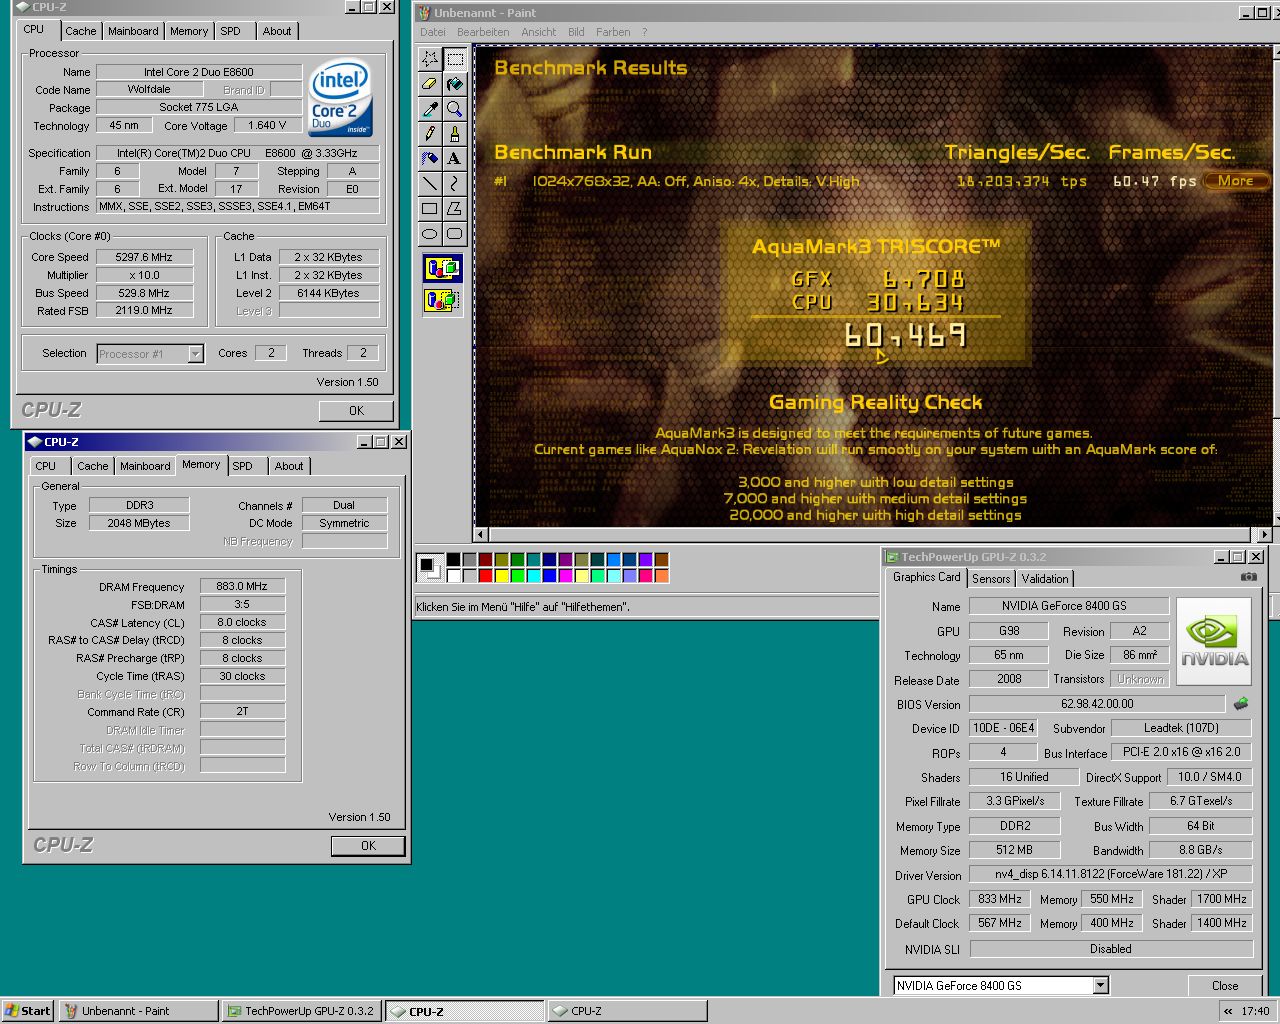Open SPD tab in the CPU-Z memory timings window
Image resolution: width=1280 pixels, height=1024 pixels.
(x=242, y=466)
